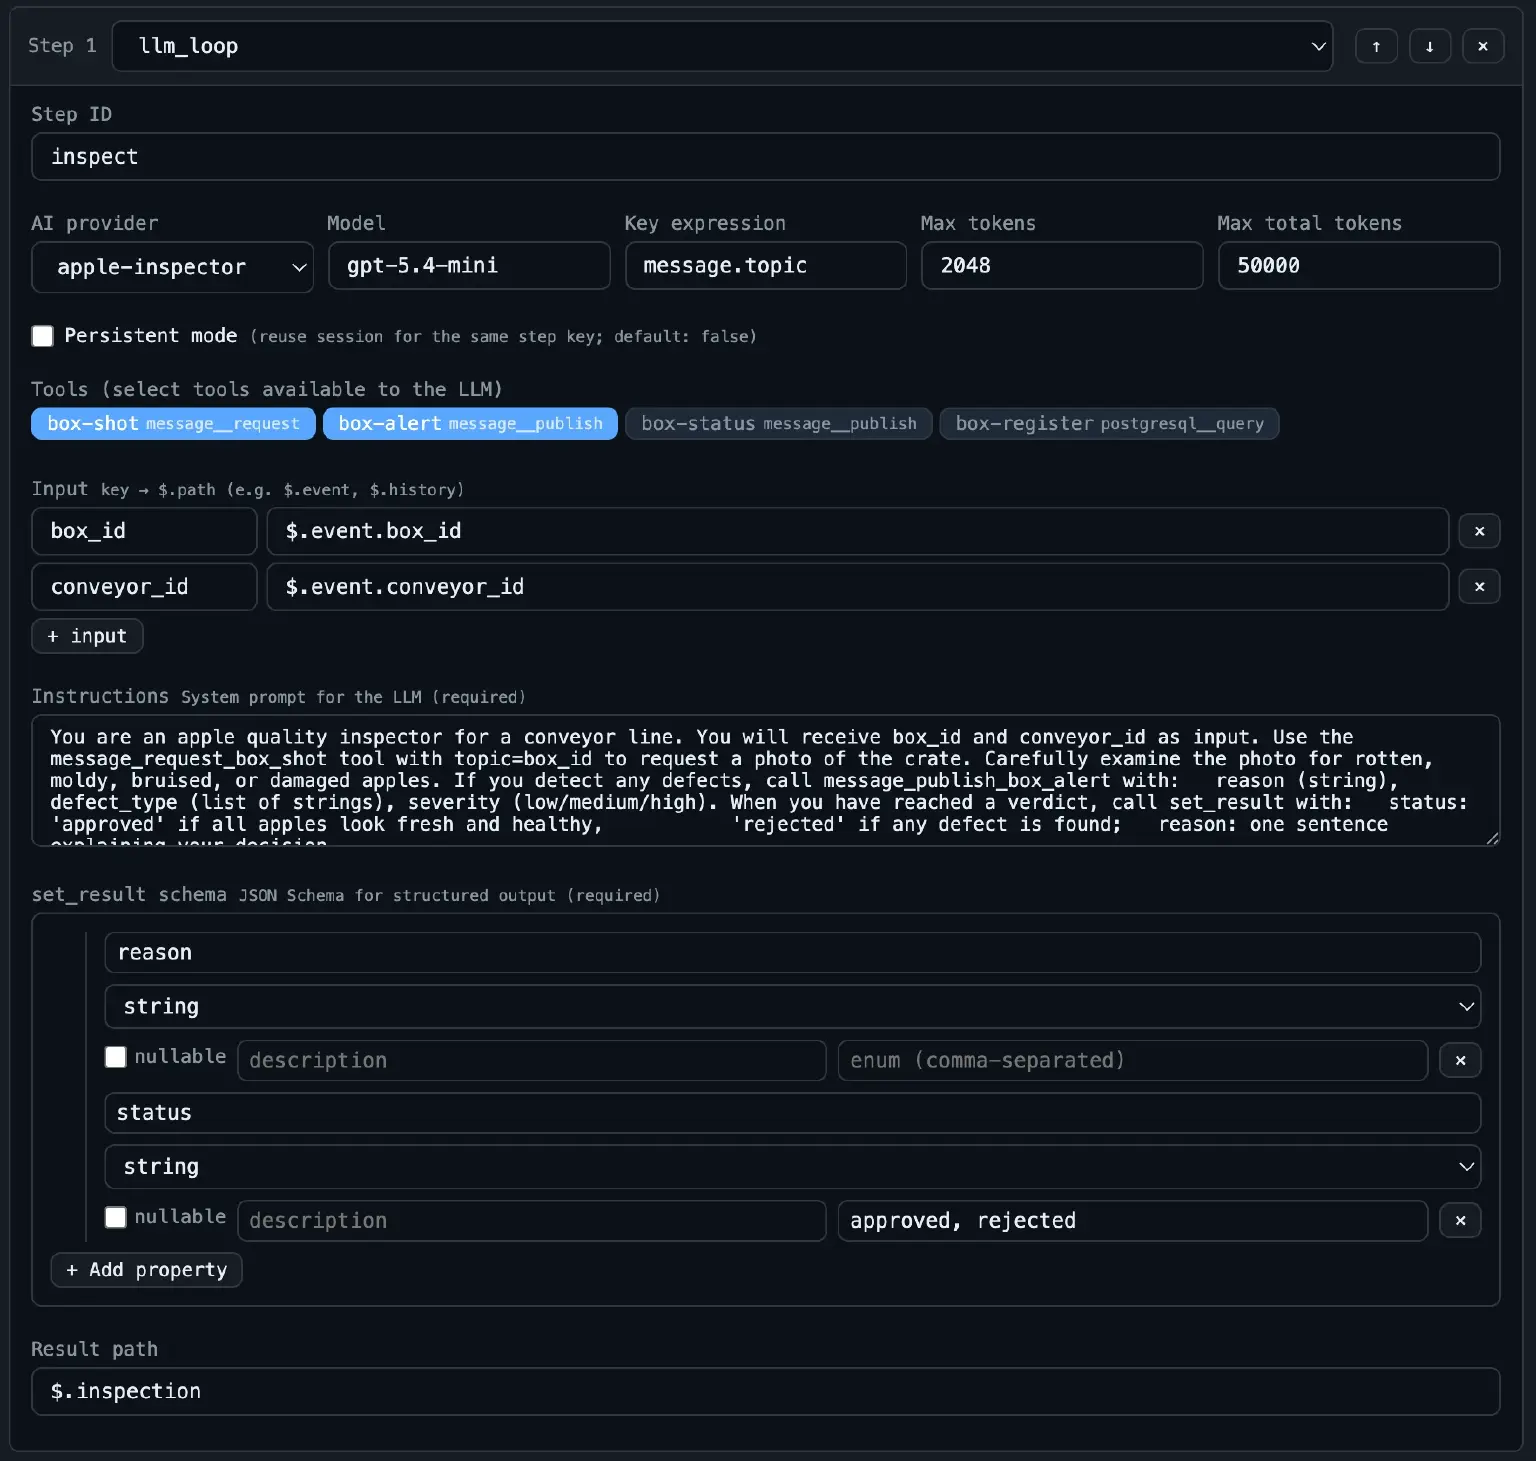Grab the Instructions textarea resize handle
1536x1461 pixels.
click(1492, 838)
